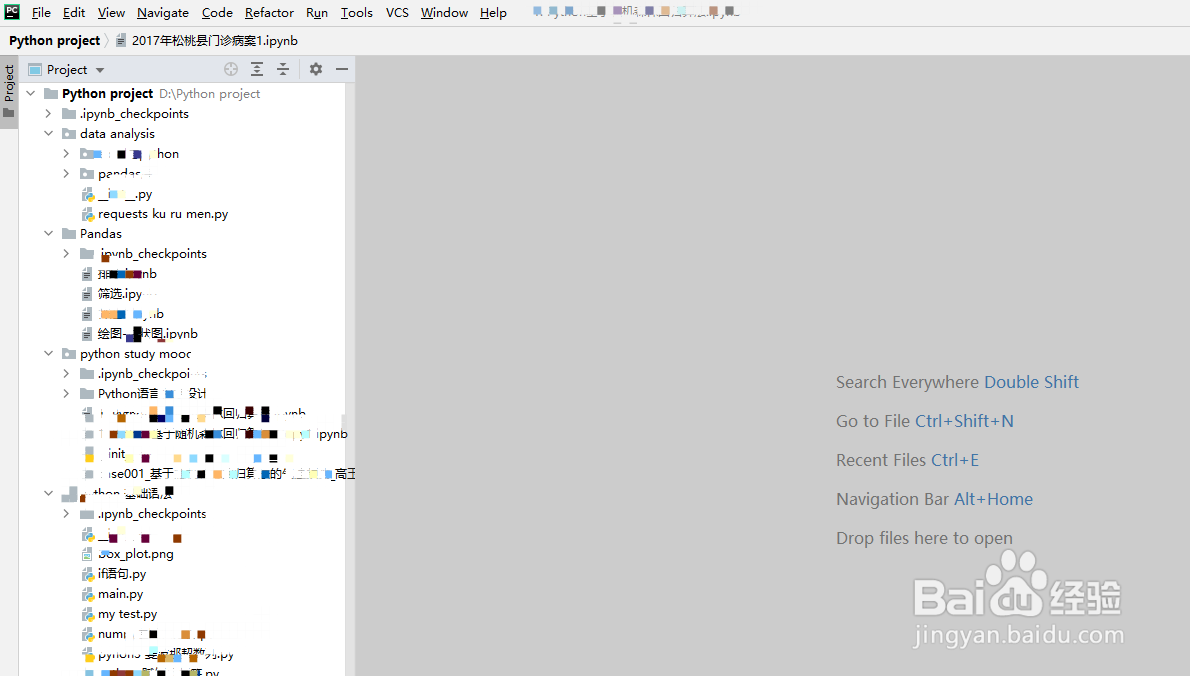Select the my test.py file
The width and height of the screenshot is (1190, 676).
(128, 614)
